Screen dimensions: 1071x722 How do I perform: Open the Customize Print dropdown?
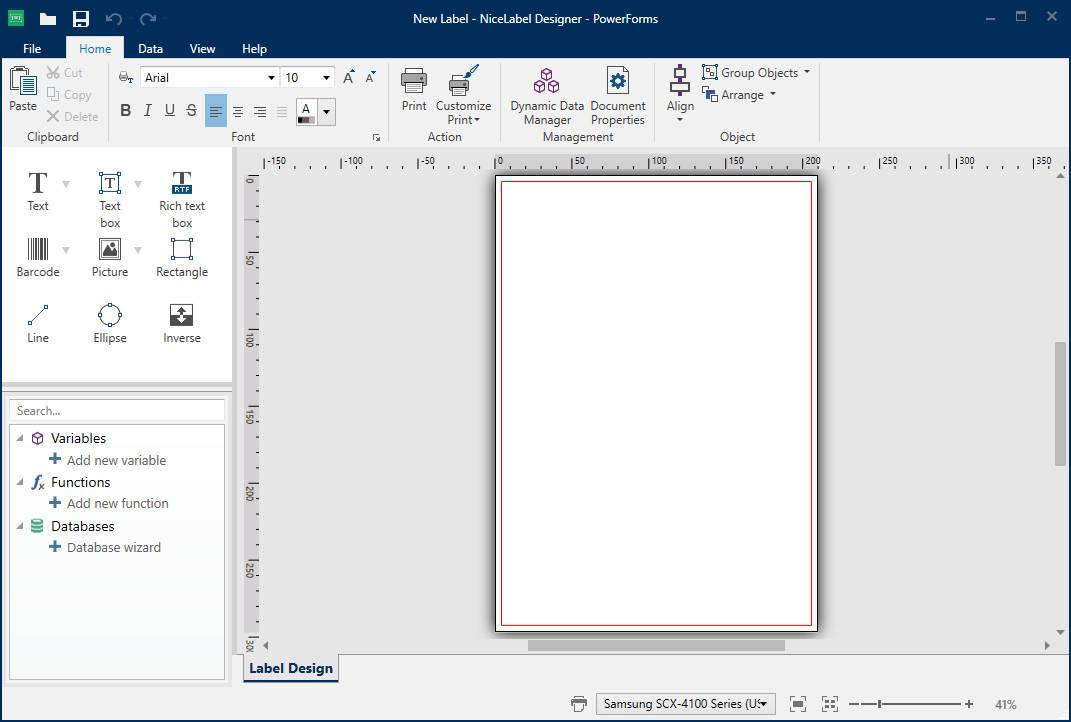click(463, 96)
